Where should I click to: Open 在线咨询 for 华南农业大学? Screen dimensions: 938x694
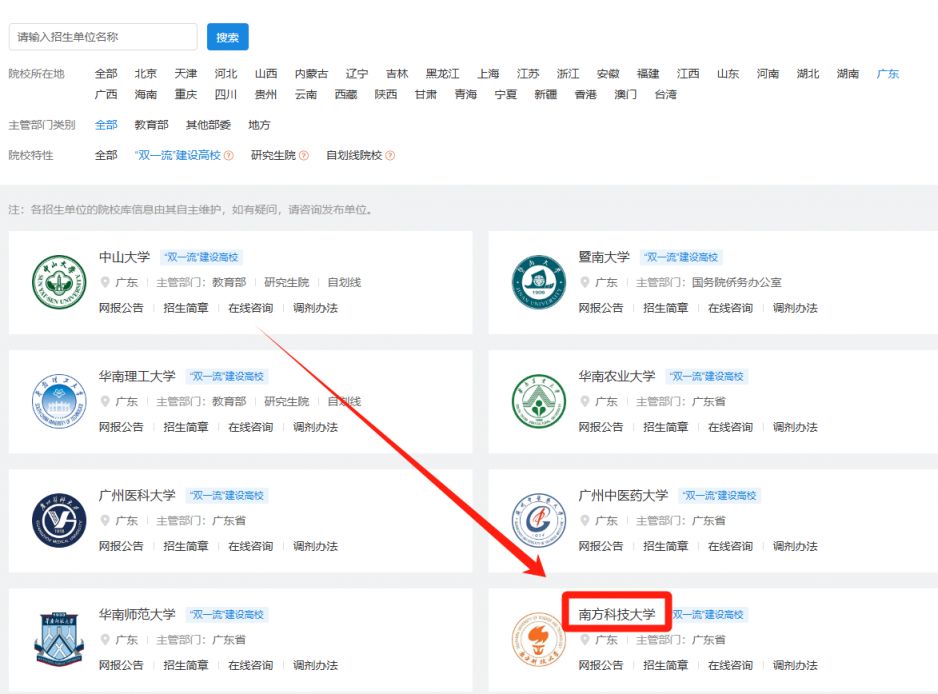tap(730, 427)
